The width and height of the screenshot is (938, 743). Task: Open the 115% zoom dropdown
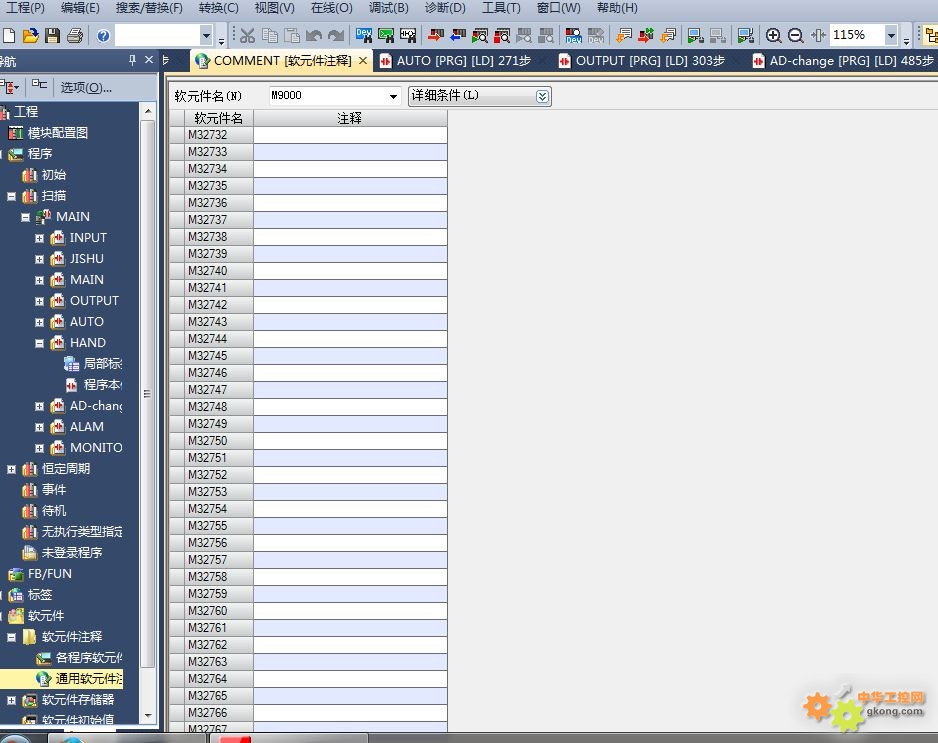pyautogui.click(x=891, y=35)
